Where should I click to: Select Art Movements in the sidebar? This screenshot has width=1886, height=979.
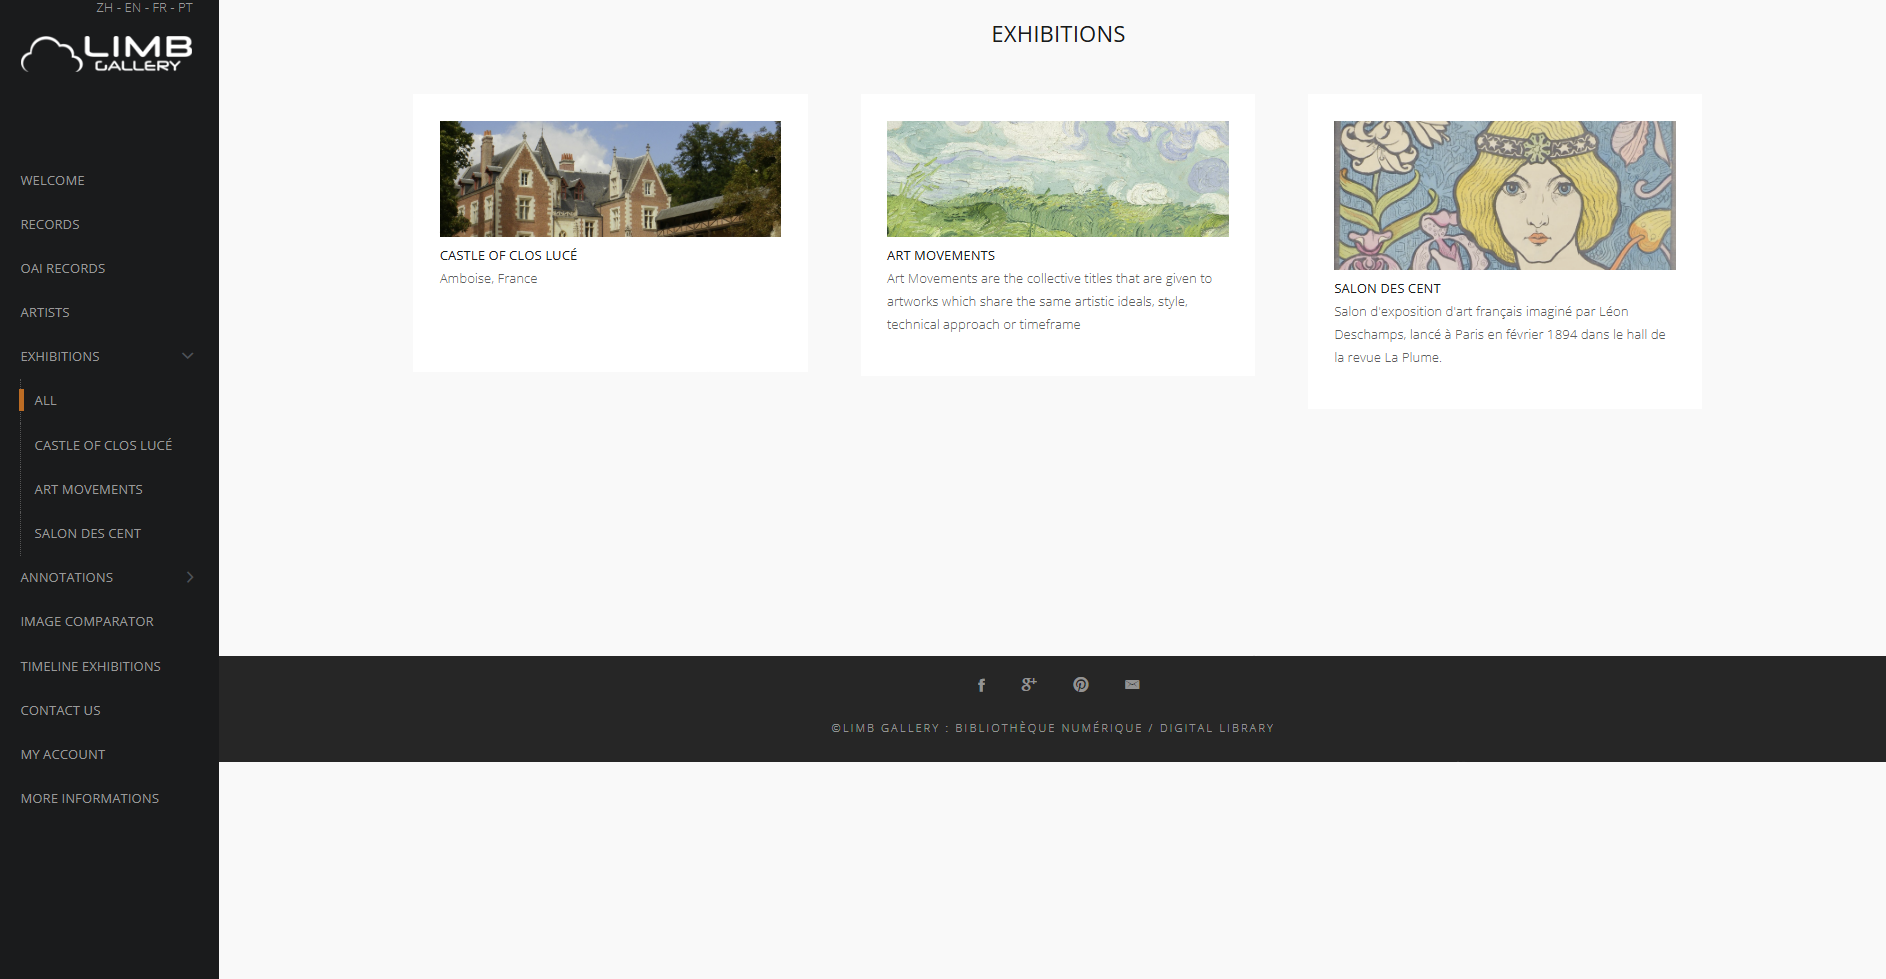click(x=89, y=490)
